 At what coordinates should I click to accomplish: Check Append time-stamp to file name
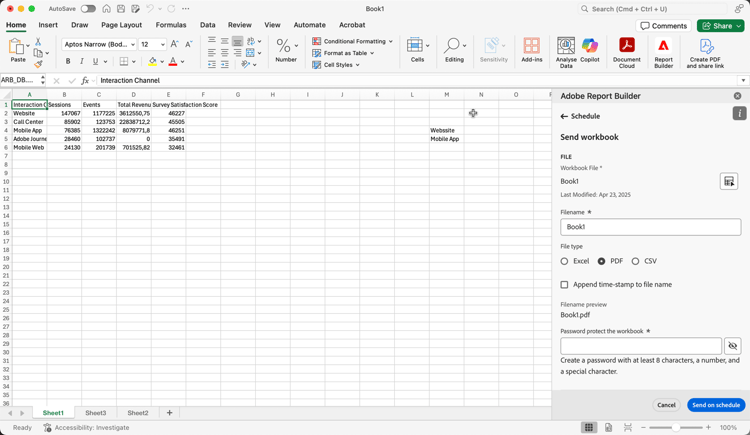564,285
